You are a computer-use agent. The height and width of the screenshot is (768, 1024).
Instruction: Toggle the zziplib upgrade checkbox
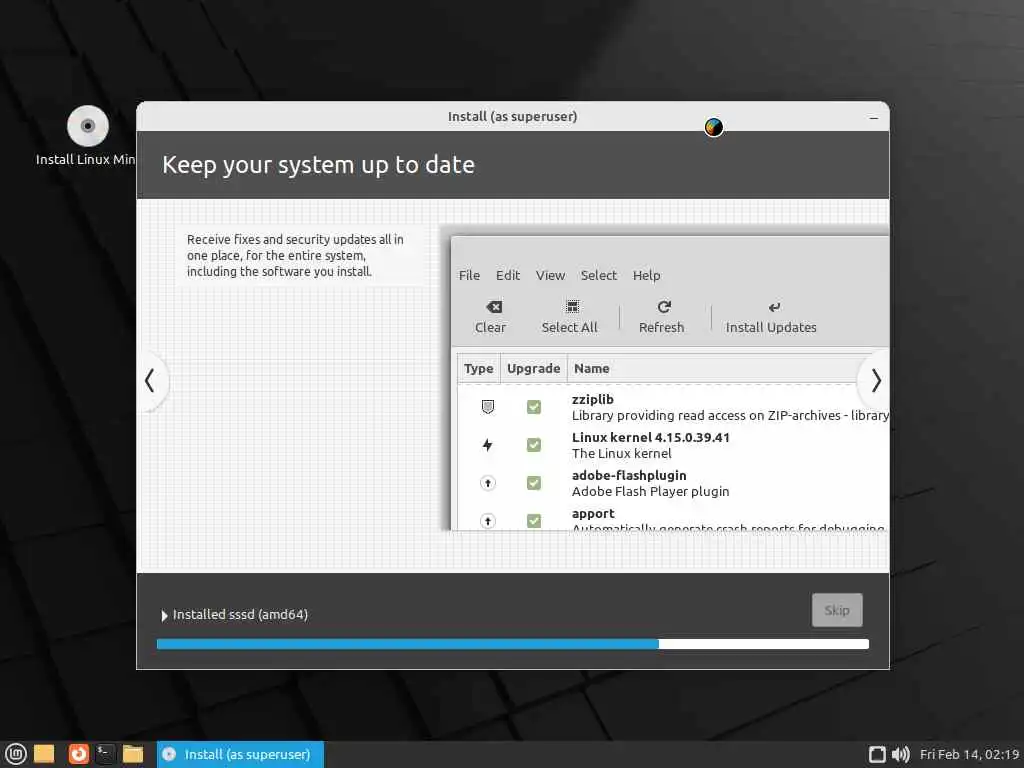click(534, 407)
